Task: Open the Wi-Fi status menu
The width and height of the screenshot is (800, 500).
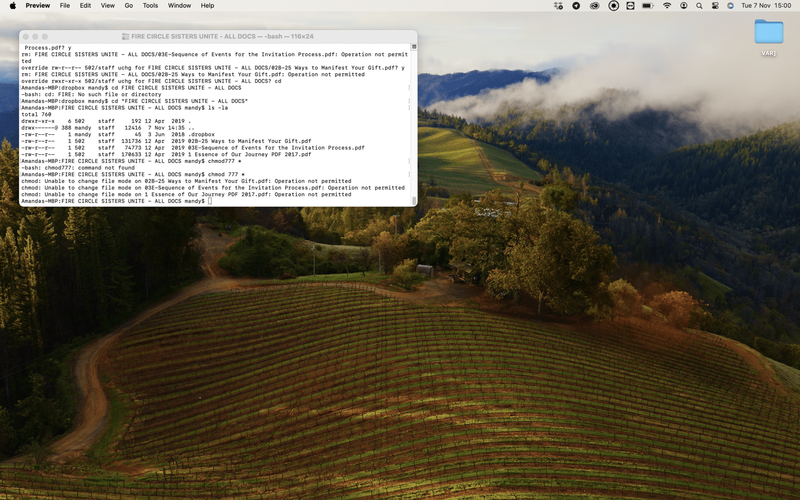Action: [667, 5]
